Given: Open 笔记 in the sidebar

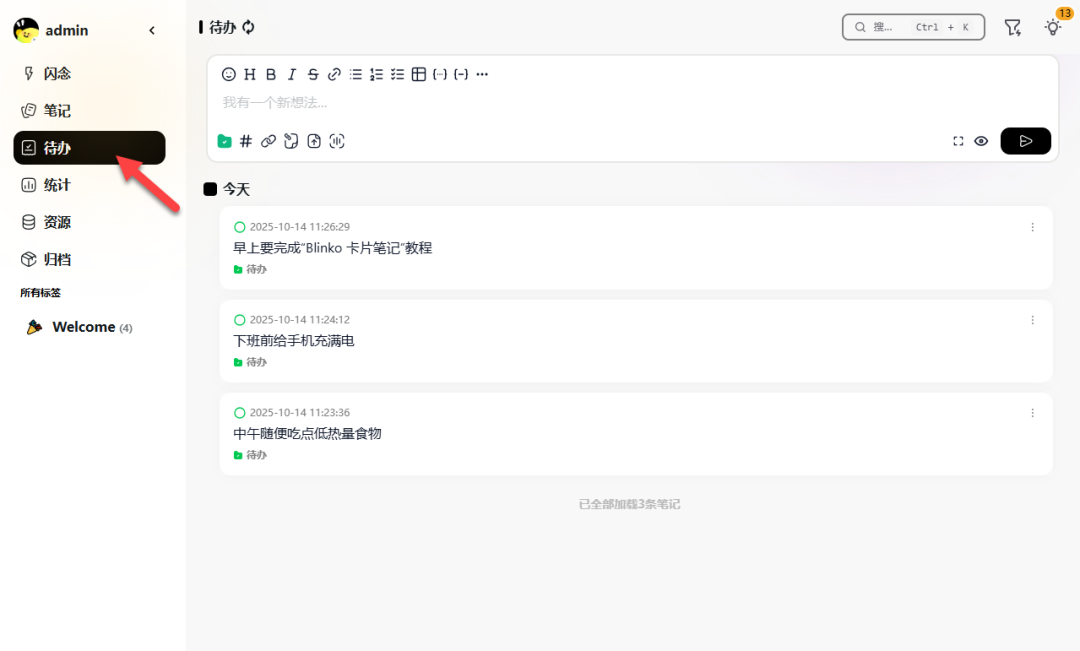Looking at the screenshot, I should 90,111.
